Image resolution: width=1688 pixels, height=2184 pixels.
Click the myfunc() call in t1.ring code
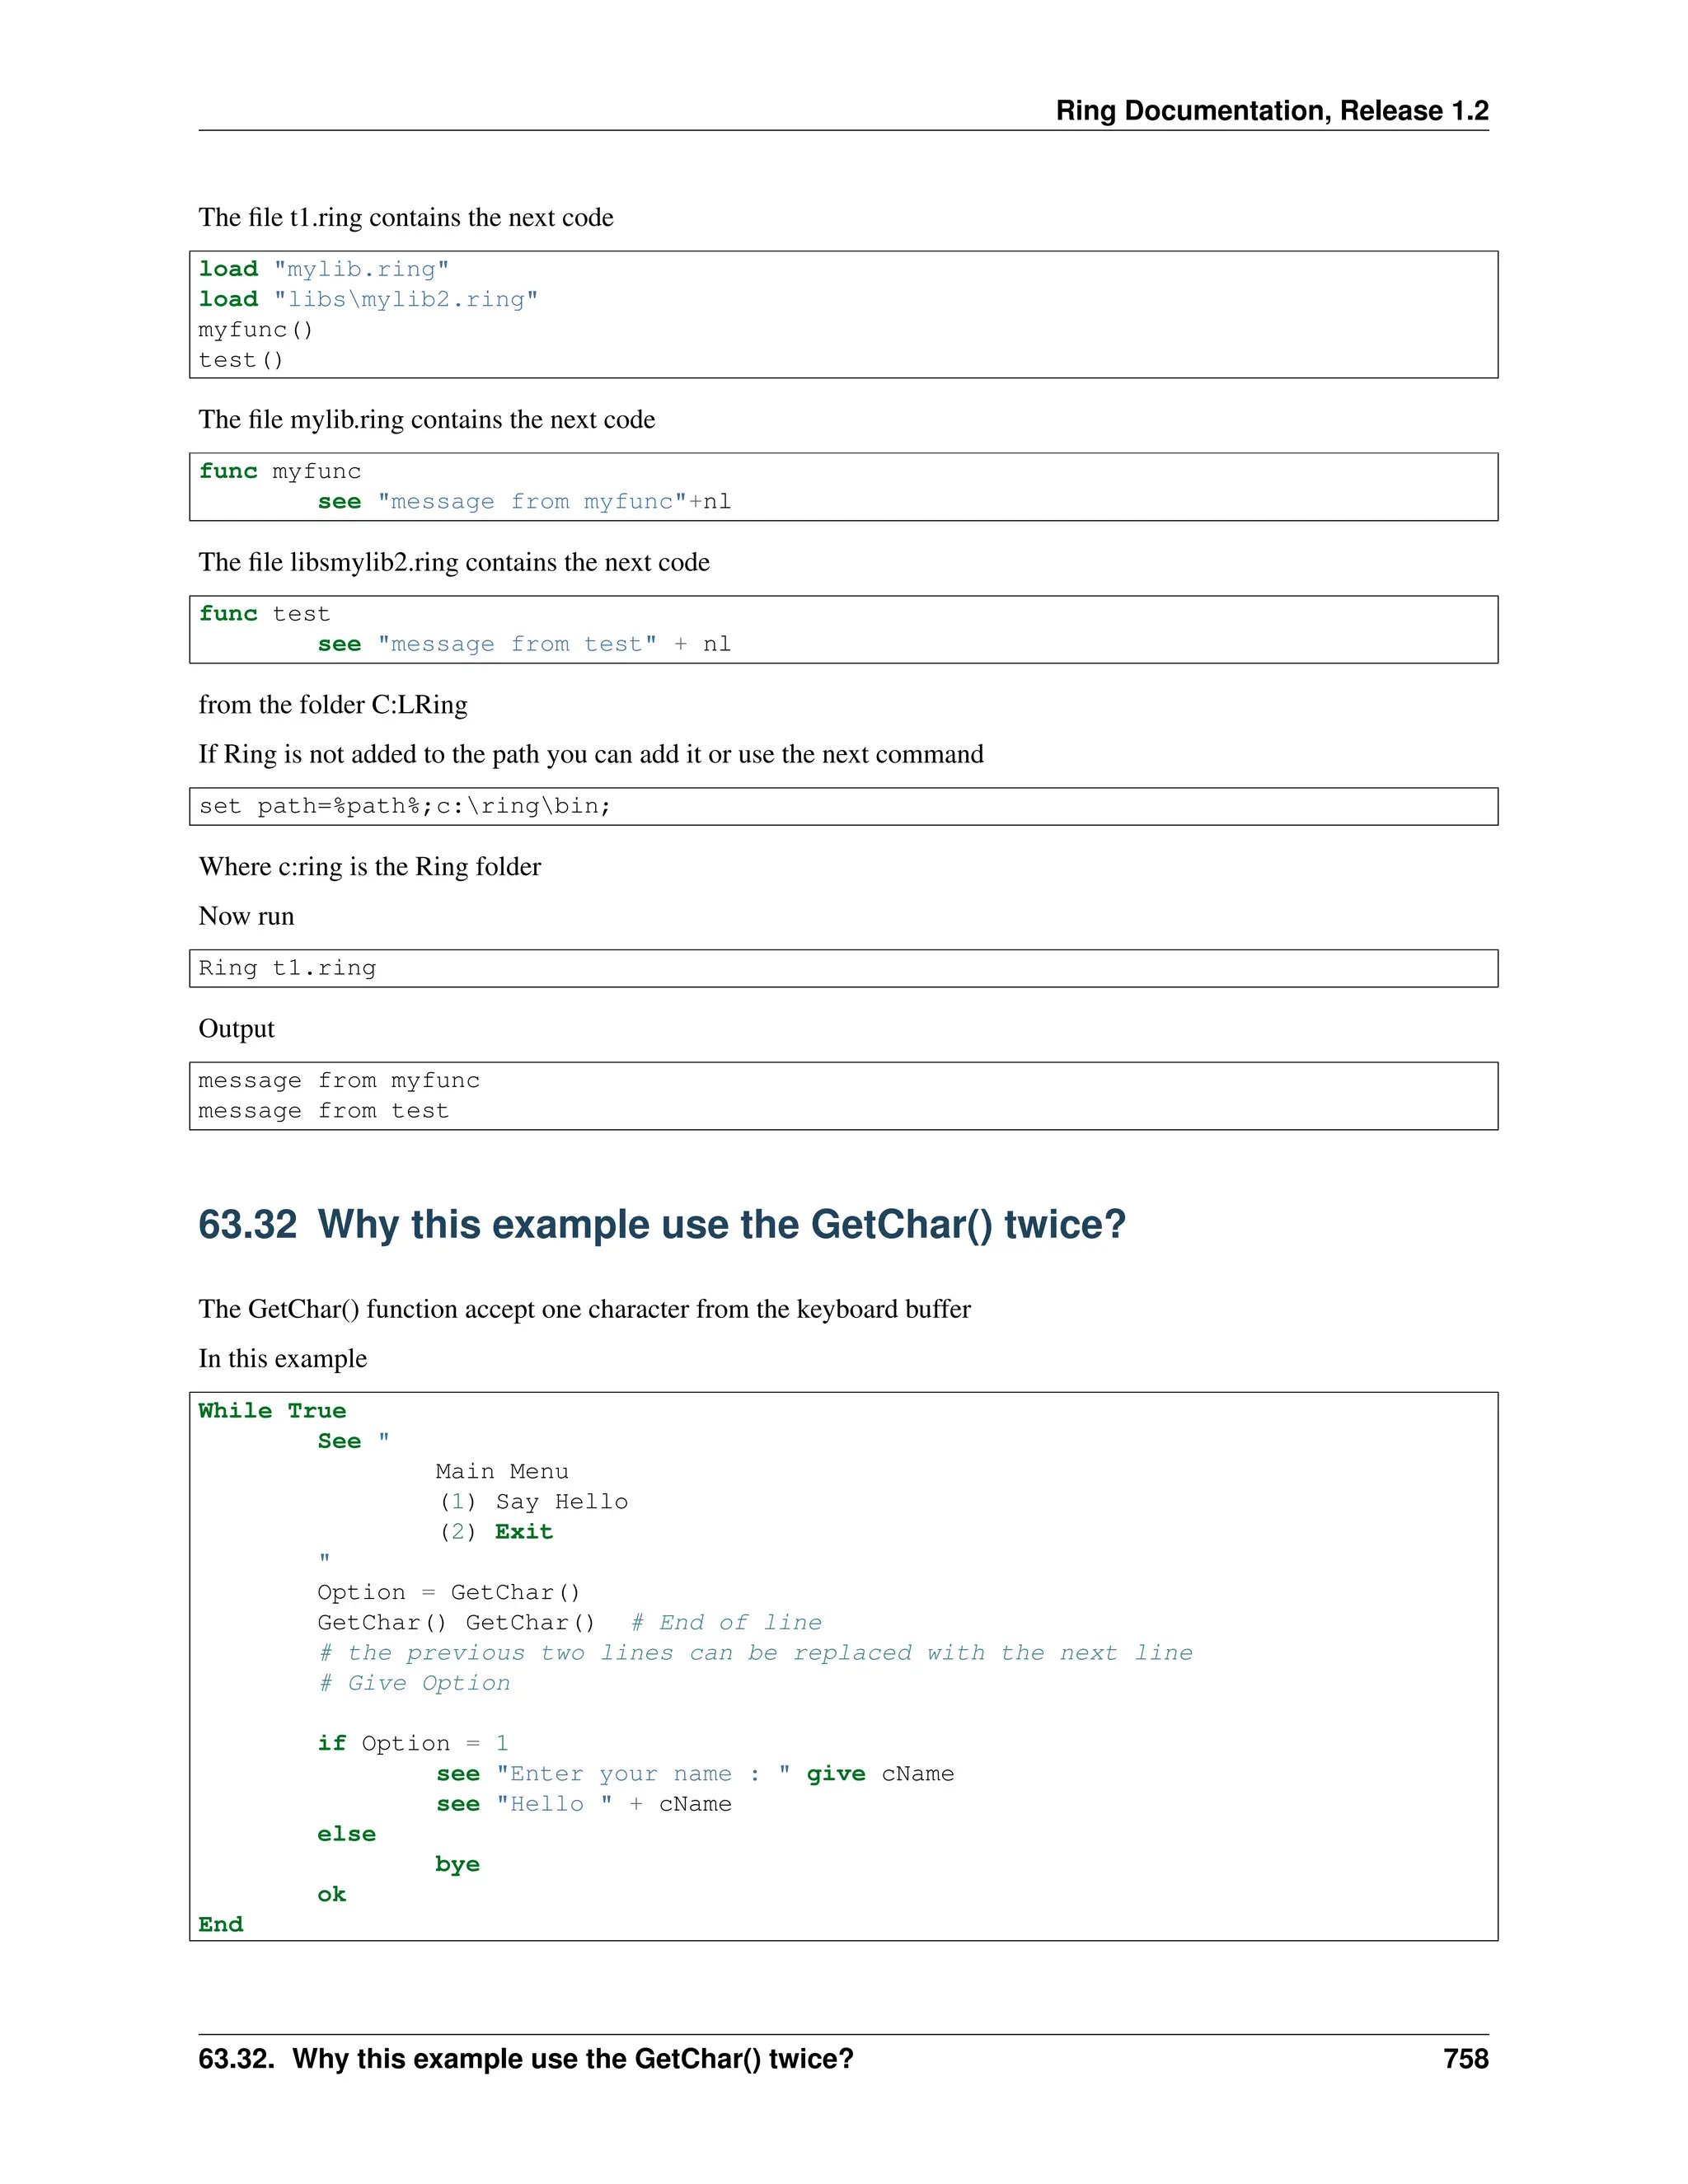tap(255, 329)
